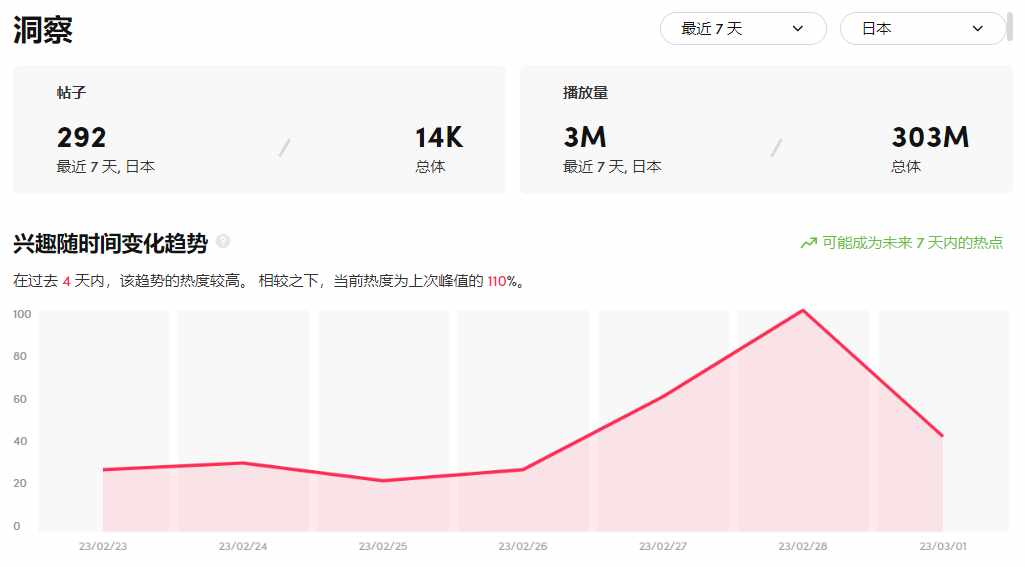Click the 兴趣随时间变化趋势 section heading

110,243
